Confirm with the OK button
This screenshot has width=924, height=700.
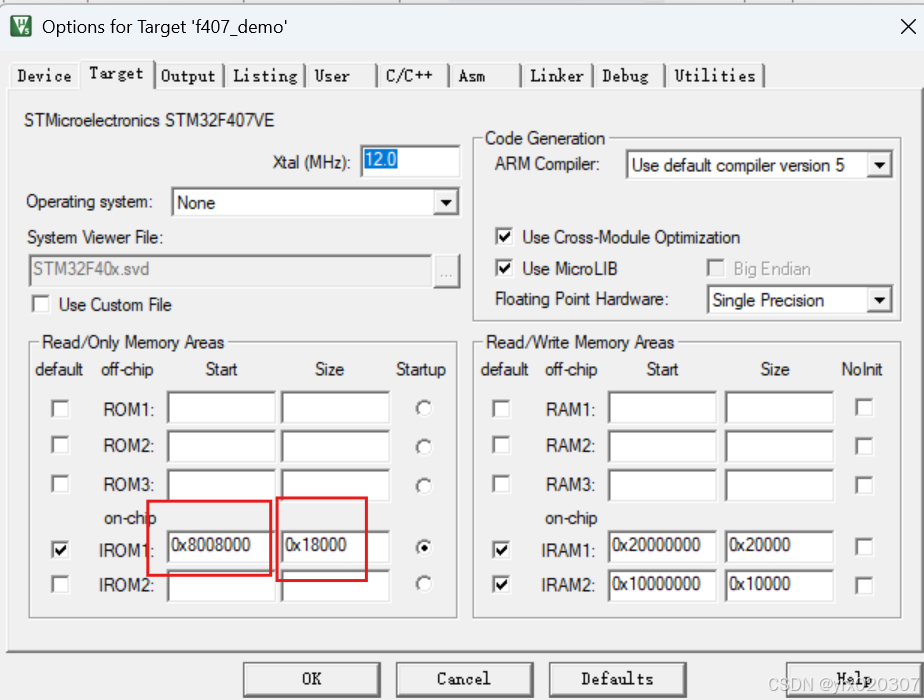pyautogui.click(x=312, y=679)
